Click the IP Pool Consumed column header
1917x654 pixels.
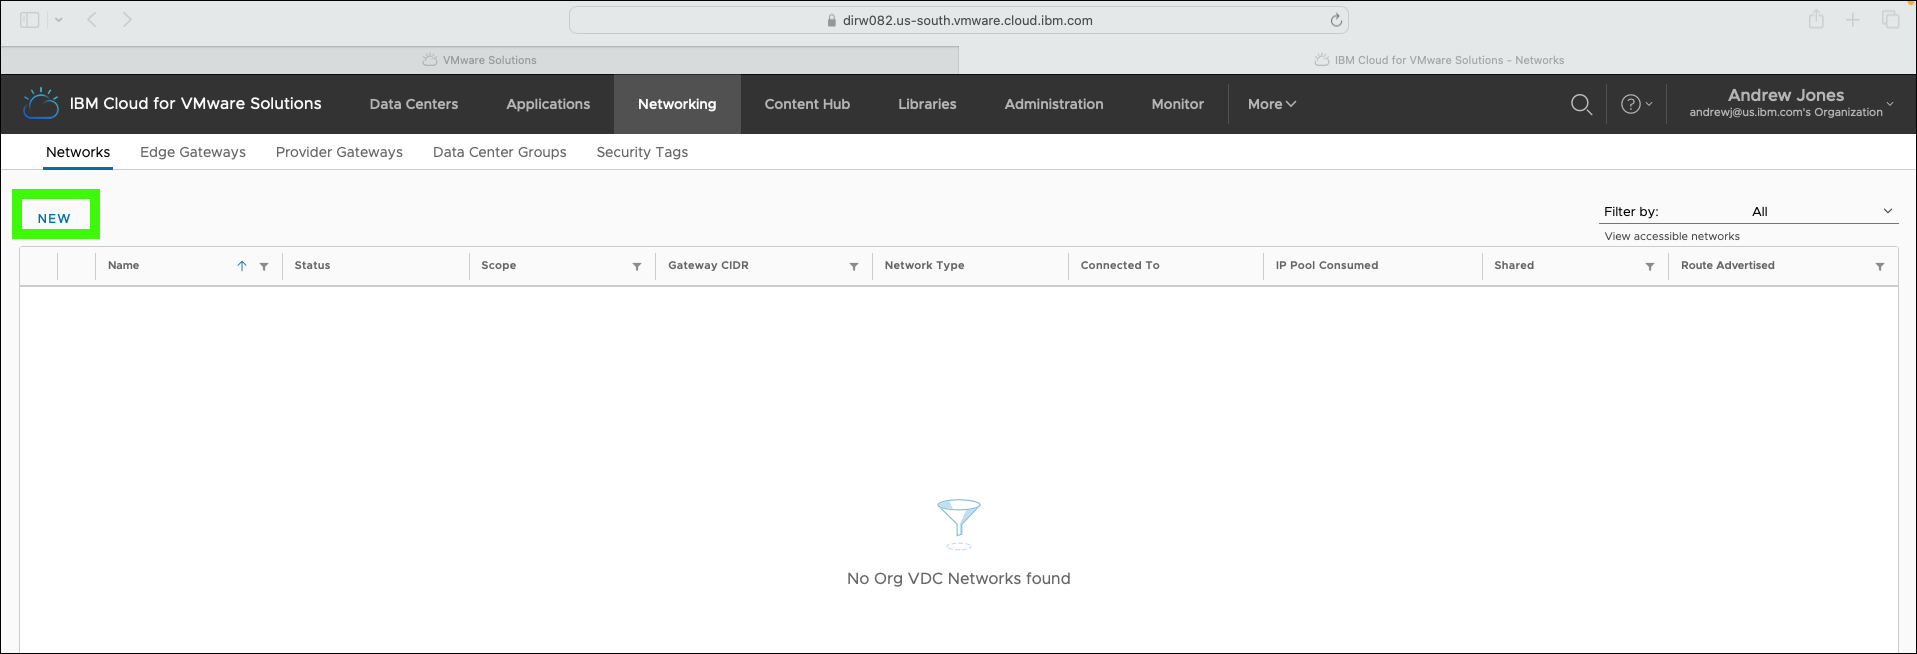pos(1327,266)
